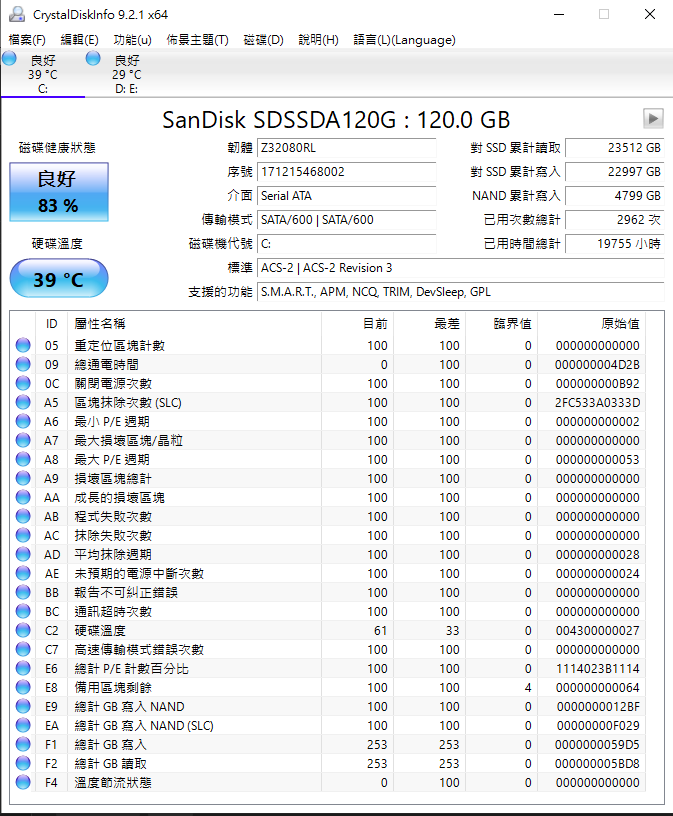Open the 編輯(E) menu
Image resolution: width=673 pixels, height=816 pixels.
pos(79,40)
